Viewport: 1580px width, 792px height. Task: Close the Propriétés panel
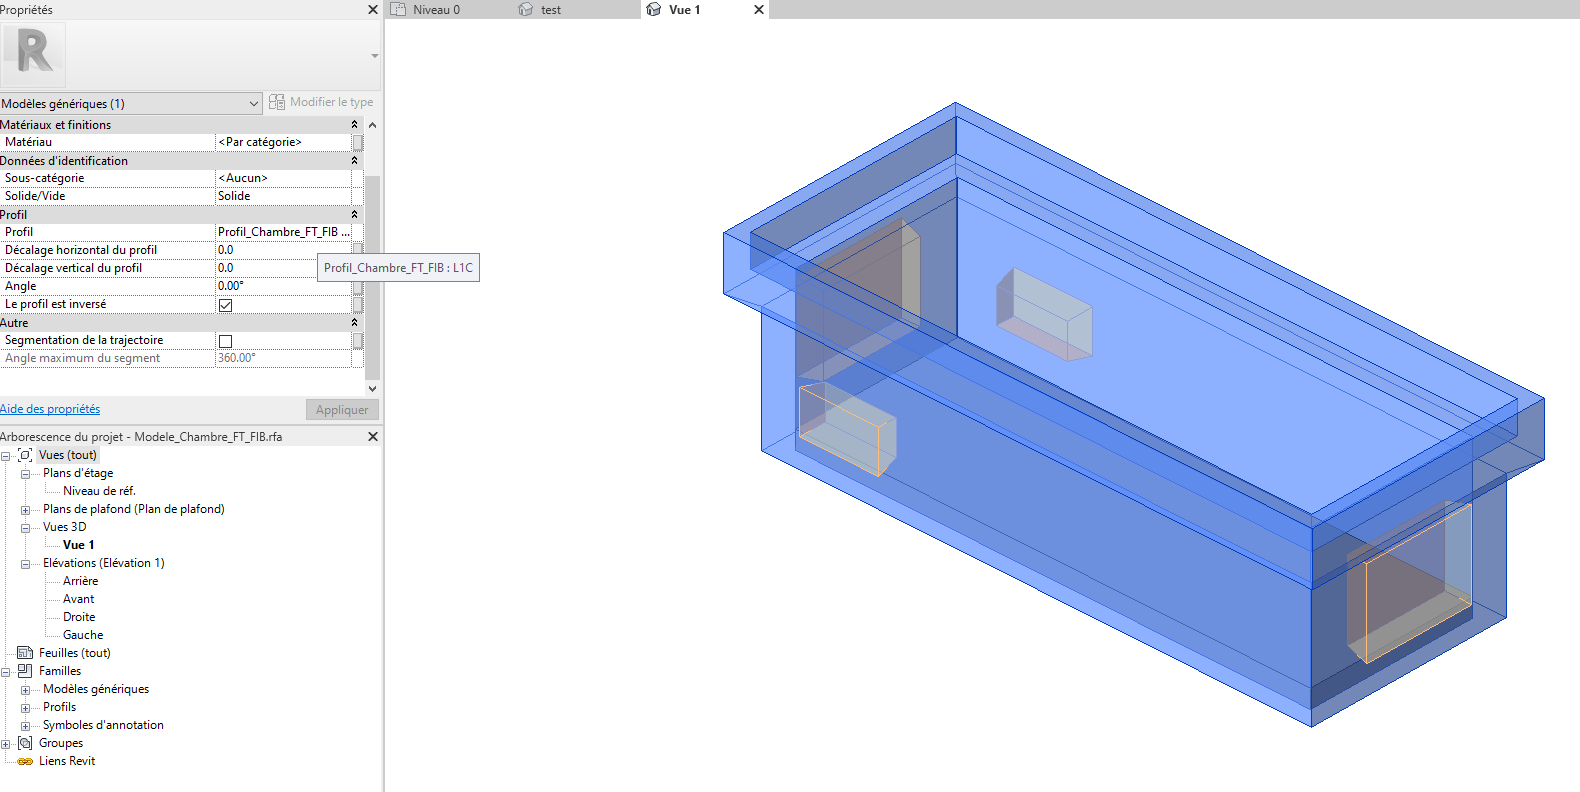[x=373, y=10]
